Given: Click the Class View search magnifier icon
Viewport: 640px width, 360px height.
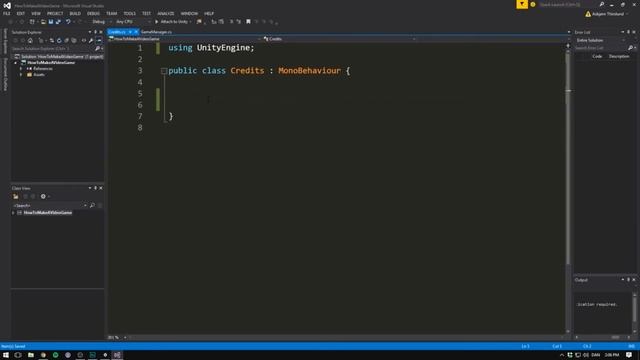Looking at the screenshot, I should point(92,205).
